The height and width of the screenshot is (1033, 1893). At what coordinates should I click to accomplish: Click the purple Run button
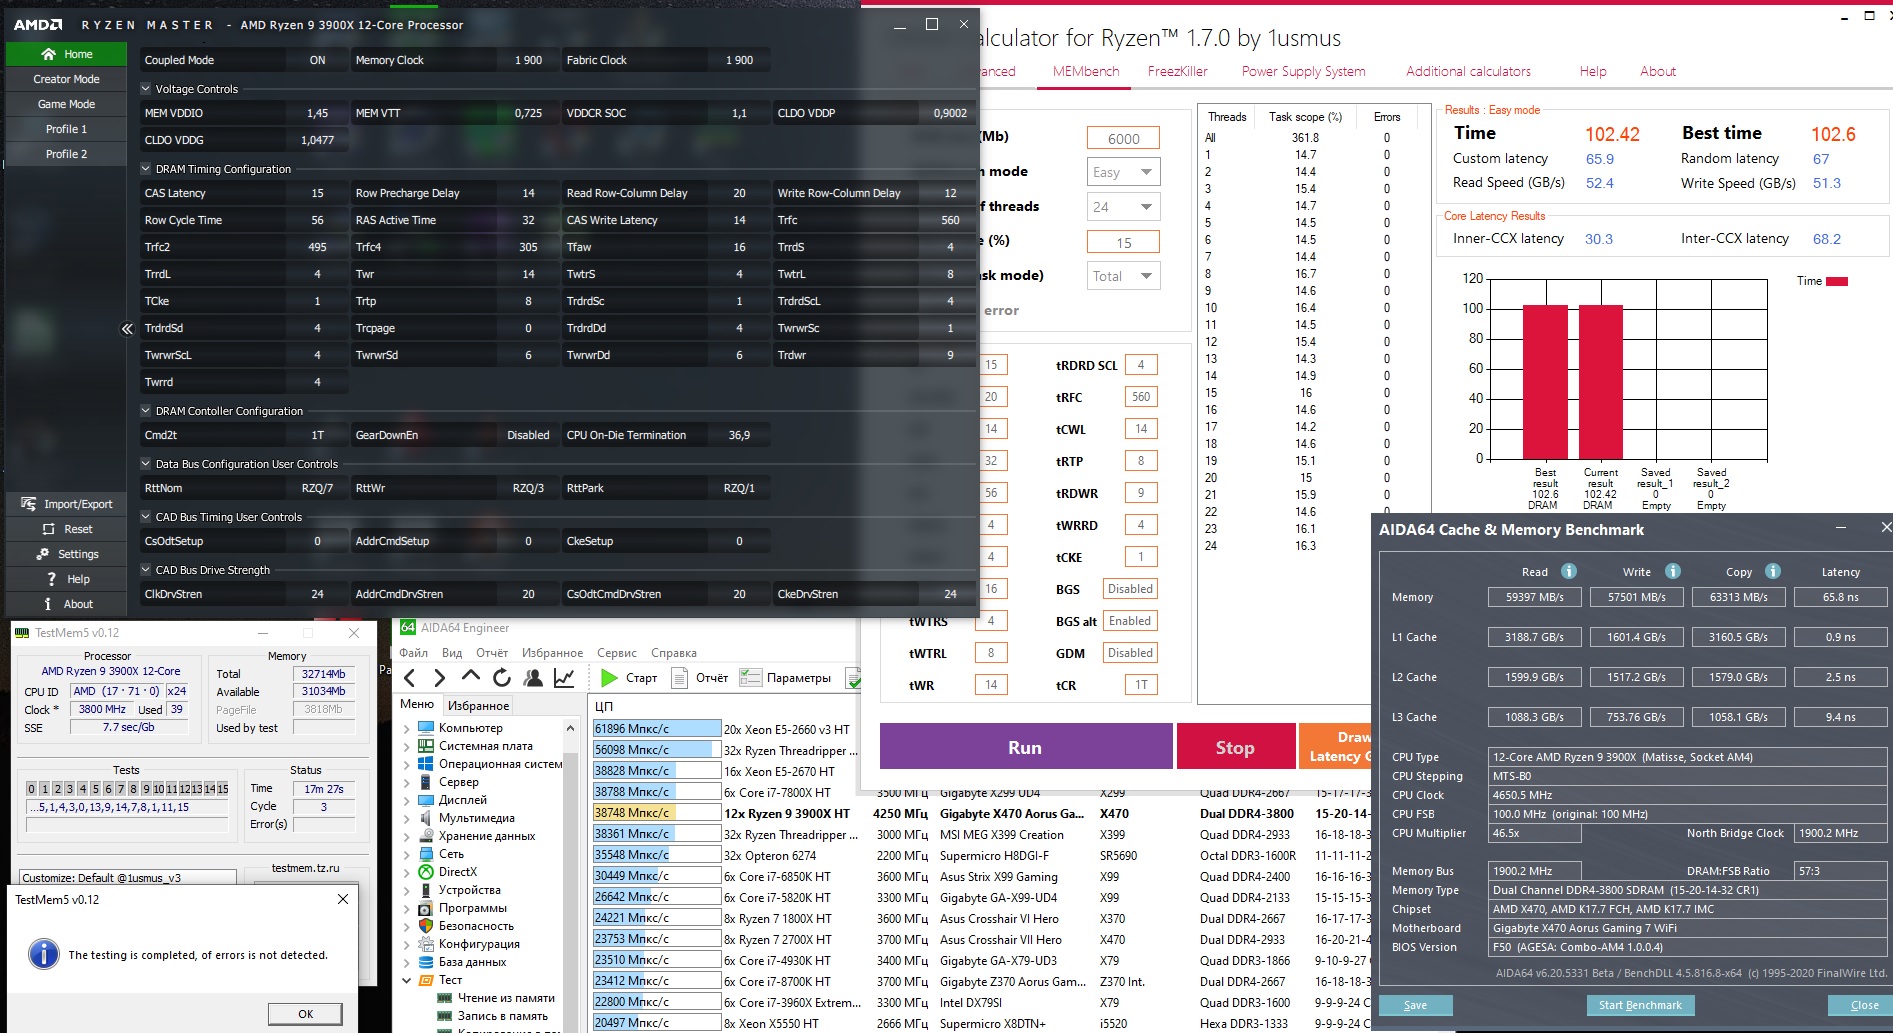click(x=1026, y=747)
